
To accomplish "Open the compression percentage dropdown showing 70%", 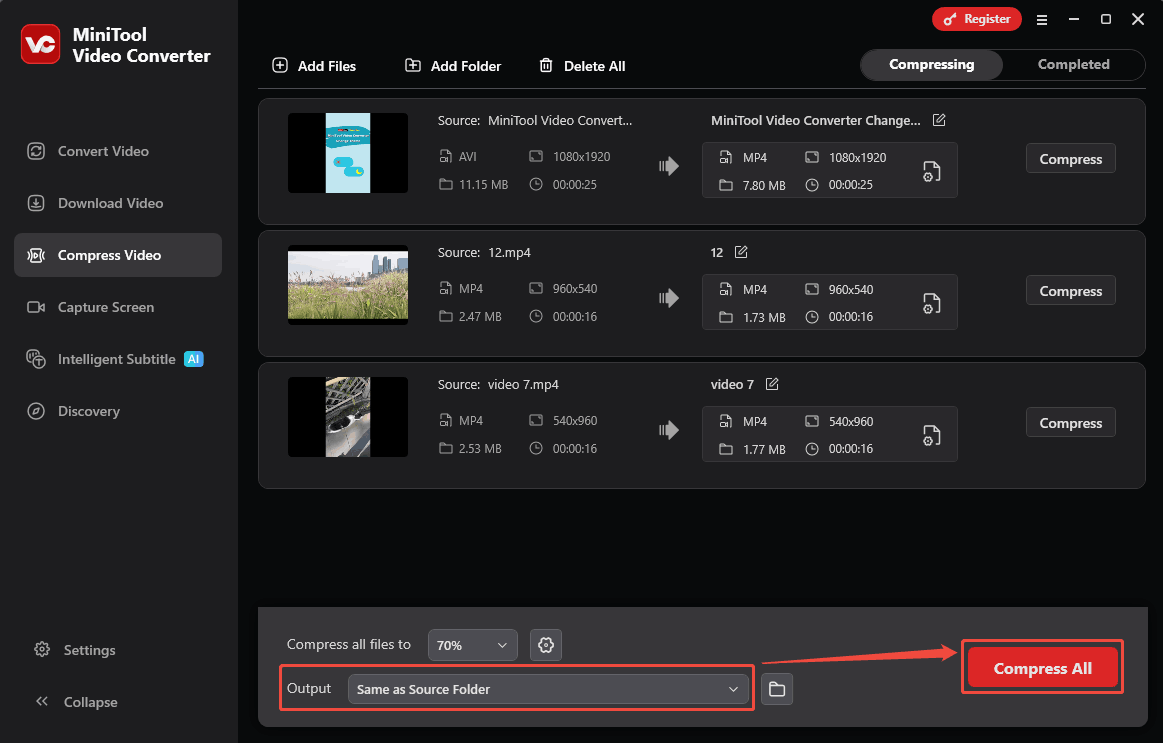I will 472,645.
